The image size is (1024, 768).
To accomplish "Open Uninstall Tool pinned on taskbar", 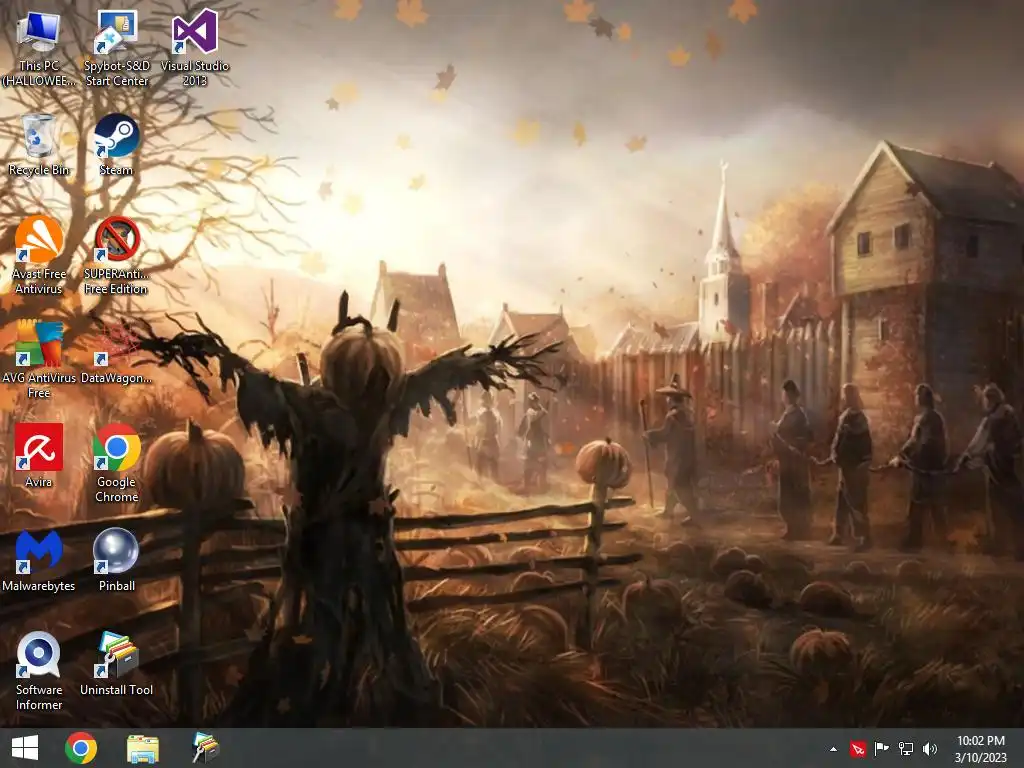I will coord(205,748).
